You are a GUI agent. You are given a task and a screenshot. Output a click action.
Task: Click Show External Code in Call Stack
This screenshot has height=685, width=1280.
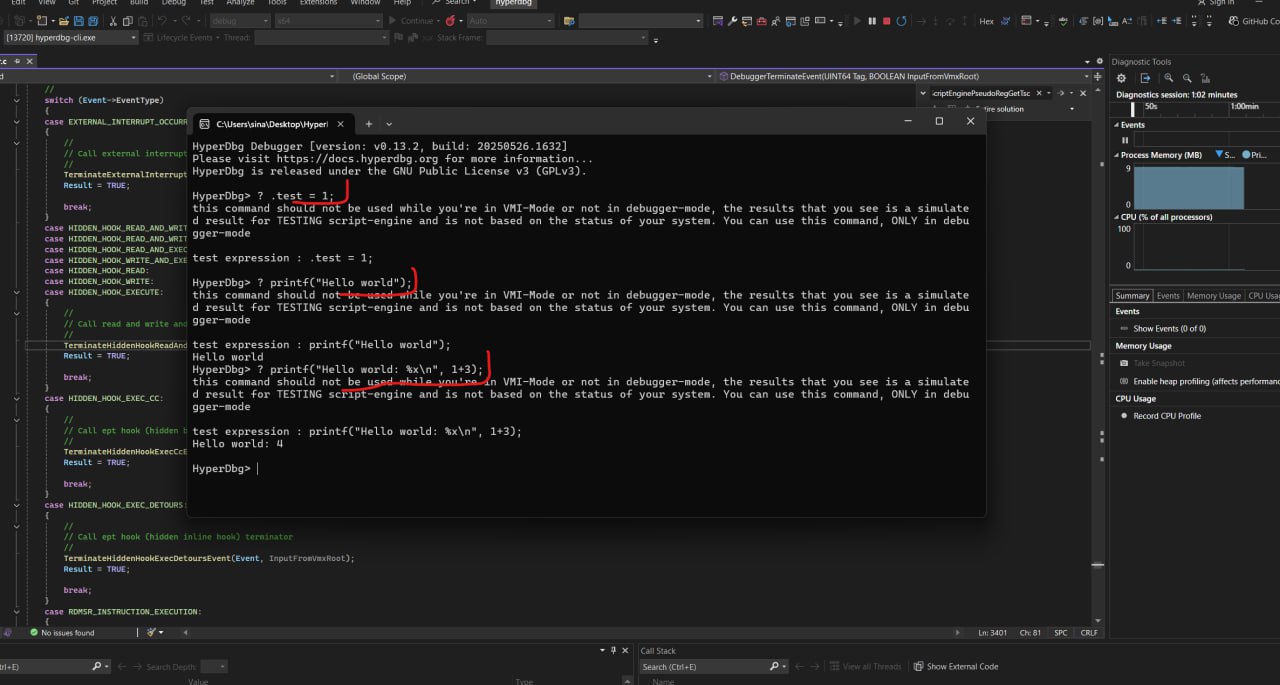point(955,667)
